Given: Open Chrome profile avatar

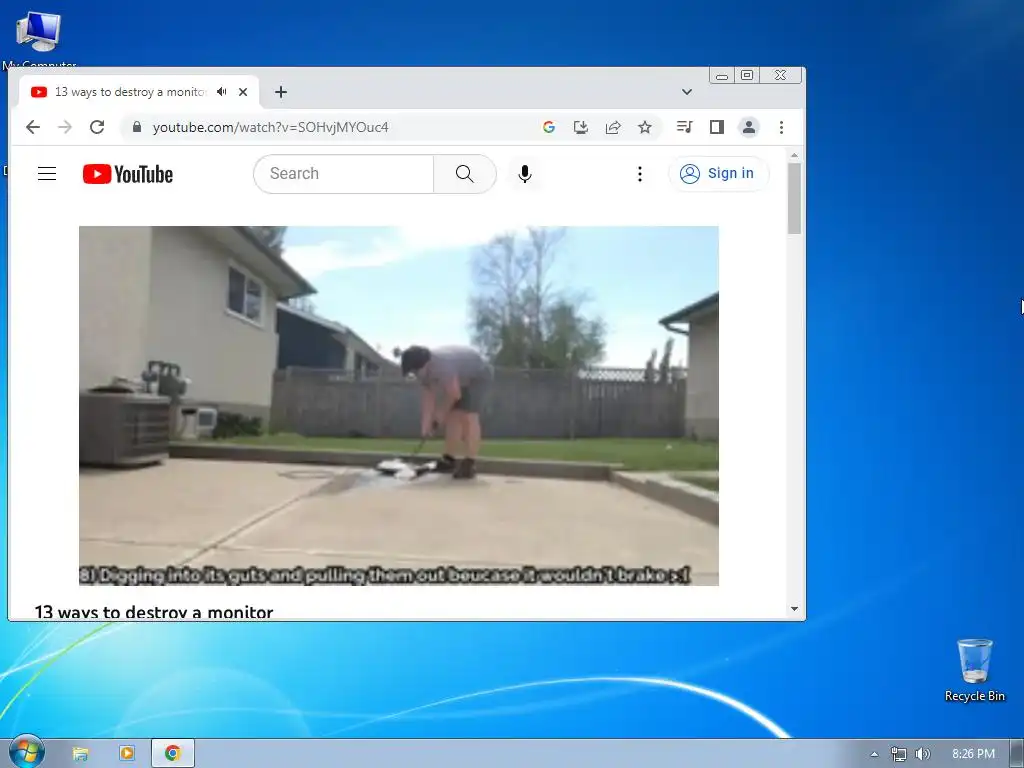Looking at the screenshot, I should [749, 127].
